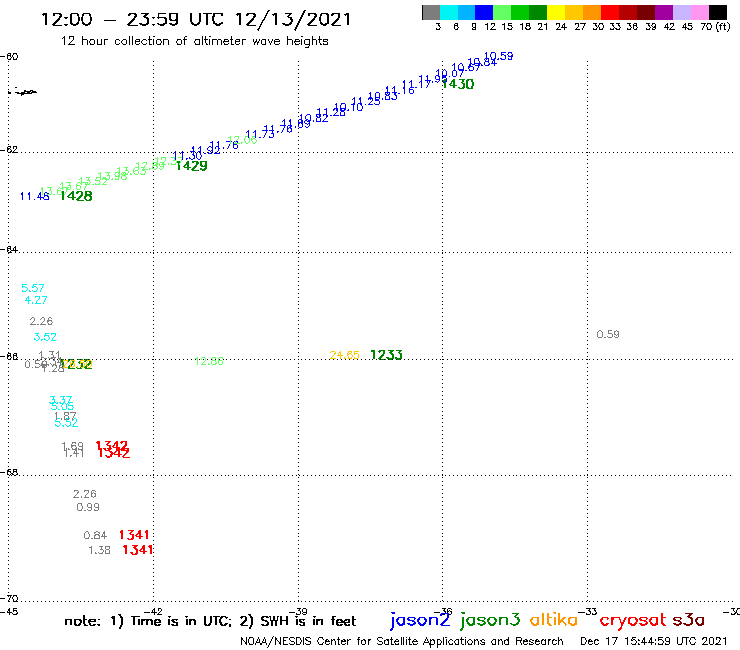
Task: Click the yellow swatch in the color scale
Action: (x=556, y=12)
